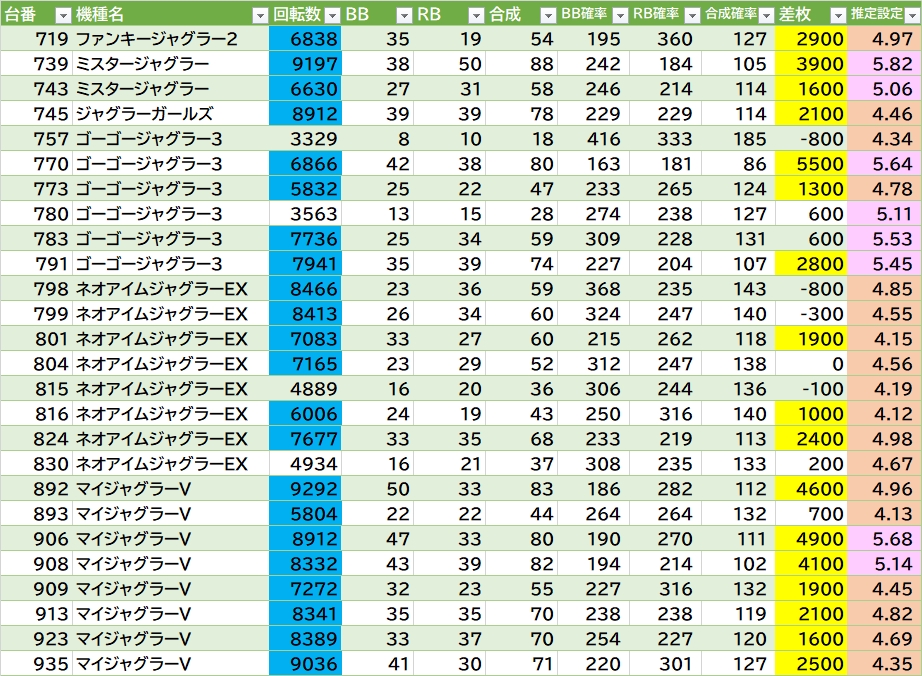The height and width of the screenshot is (676, 922).
Task: Select machine number 935 cell
Action: click(36, 664)
